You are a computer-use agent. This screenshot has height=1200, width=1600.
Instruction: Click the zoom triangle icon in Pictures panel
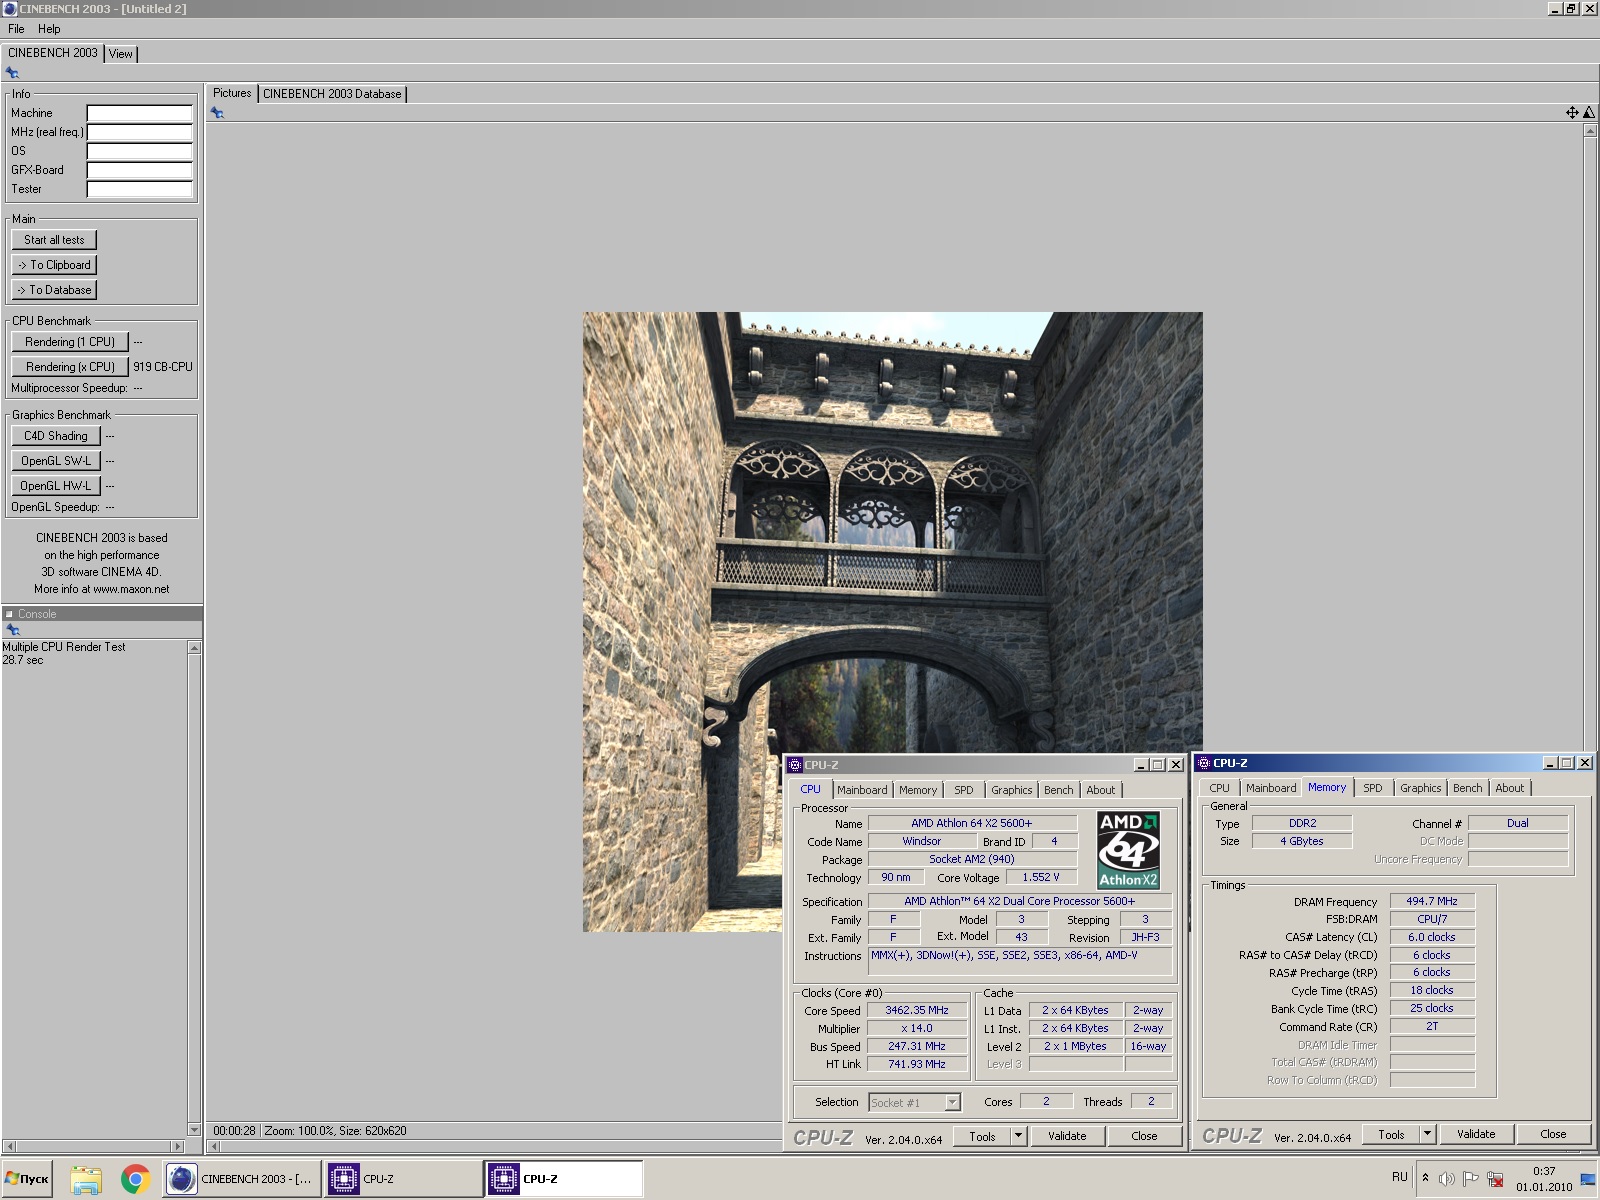(x=1589, y=113)
